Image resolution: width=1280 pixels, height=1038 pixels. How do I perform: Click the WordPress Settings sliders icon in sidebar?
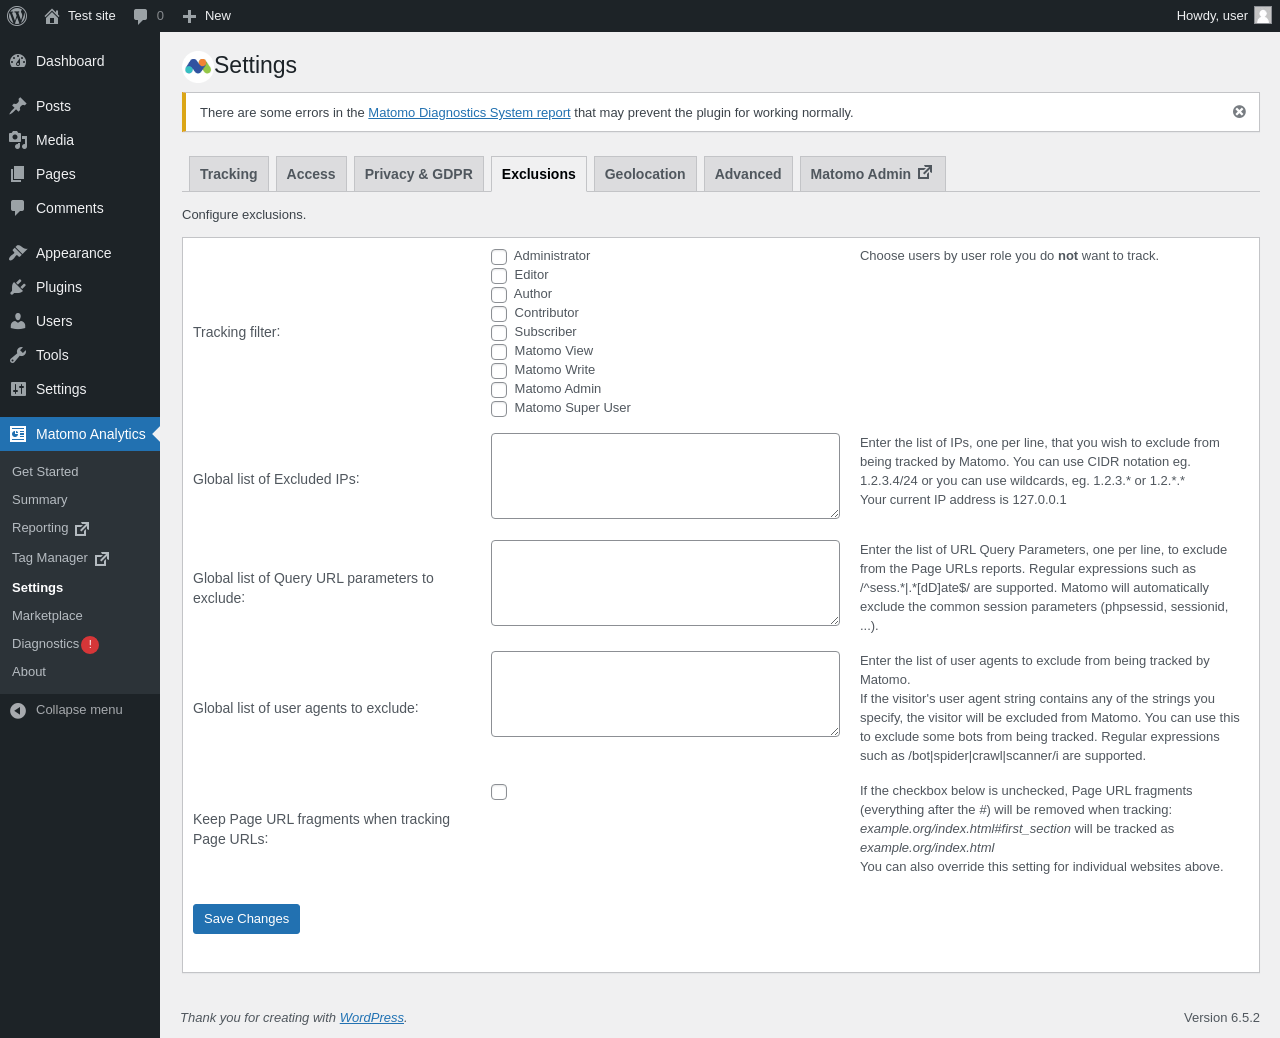(18, 389)
